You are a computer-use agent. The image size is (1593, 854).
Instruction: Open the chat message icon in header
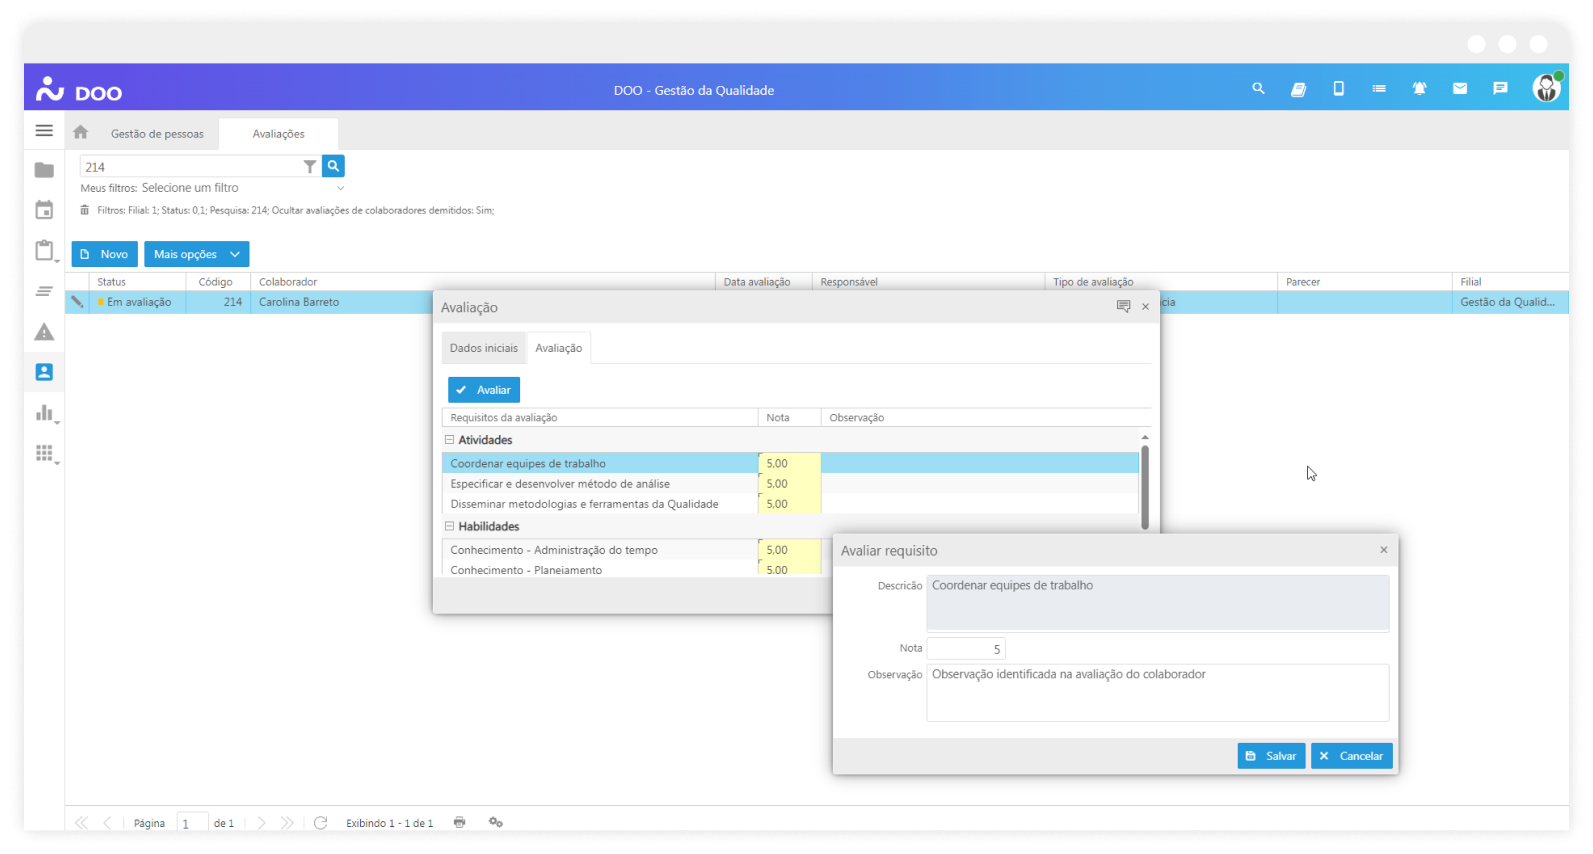point(1500,89)
